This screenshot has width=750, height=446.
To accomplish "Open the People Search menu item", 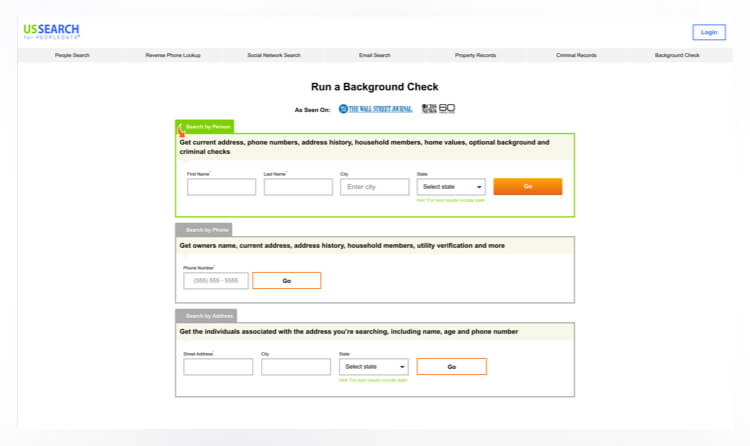I will [x=72, y=55].
